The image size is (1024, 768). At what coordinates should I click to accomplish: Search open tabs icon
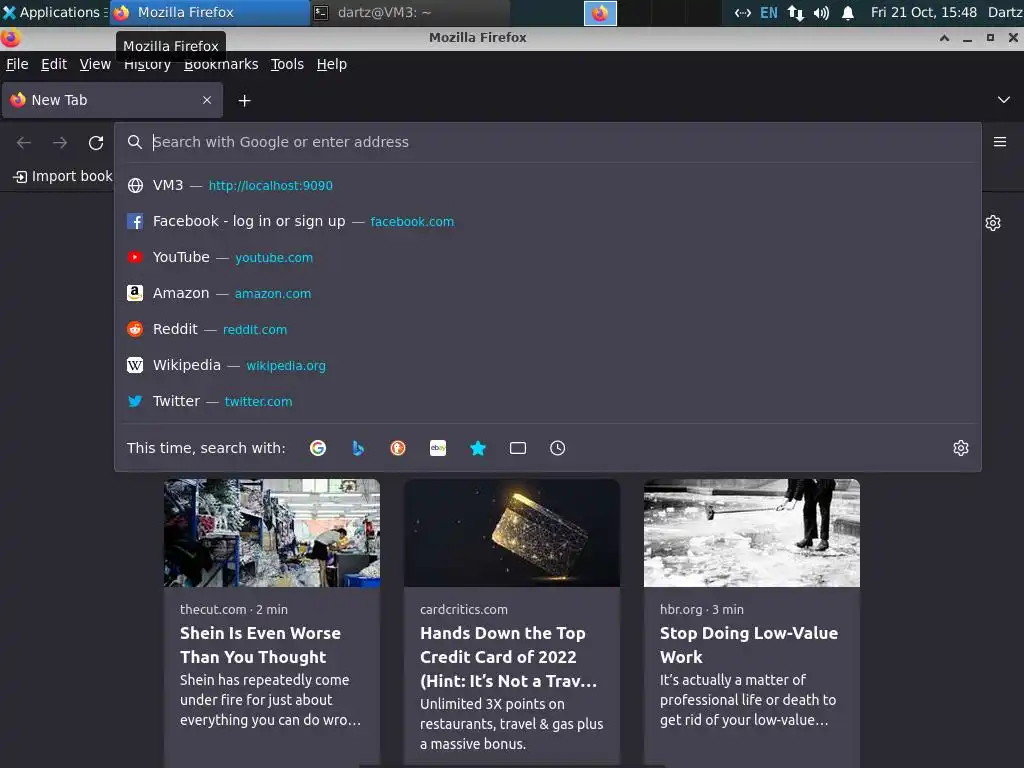click(x=518, y=448)
